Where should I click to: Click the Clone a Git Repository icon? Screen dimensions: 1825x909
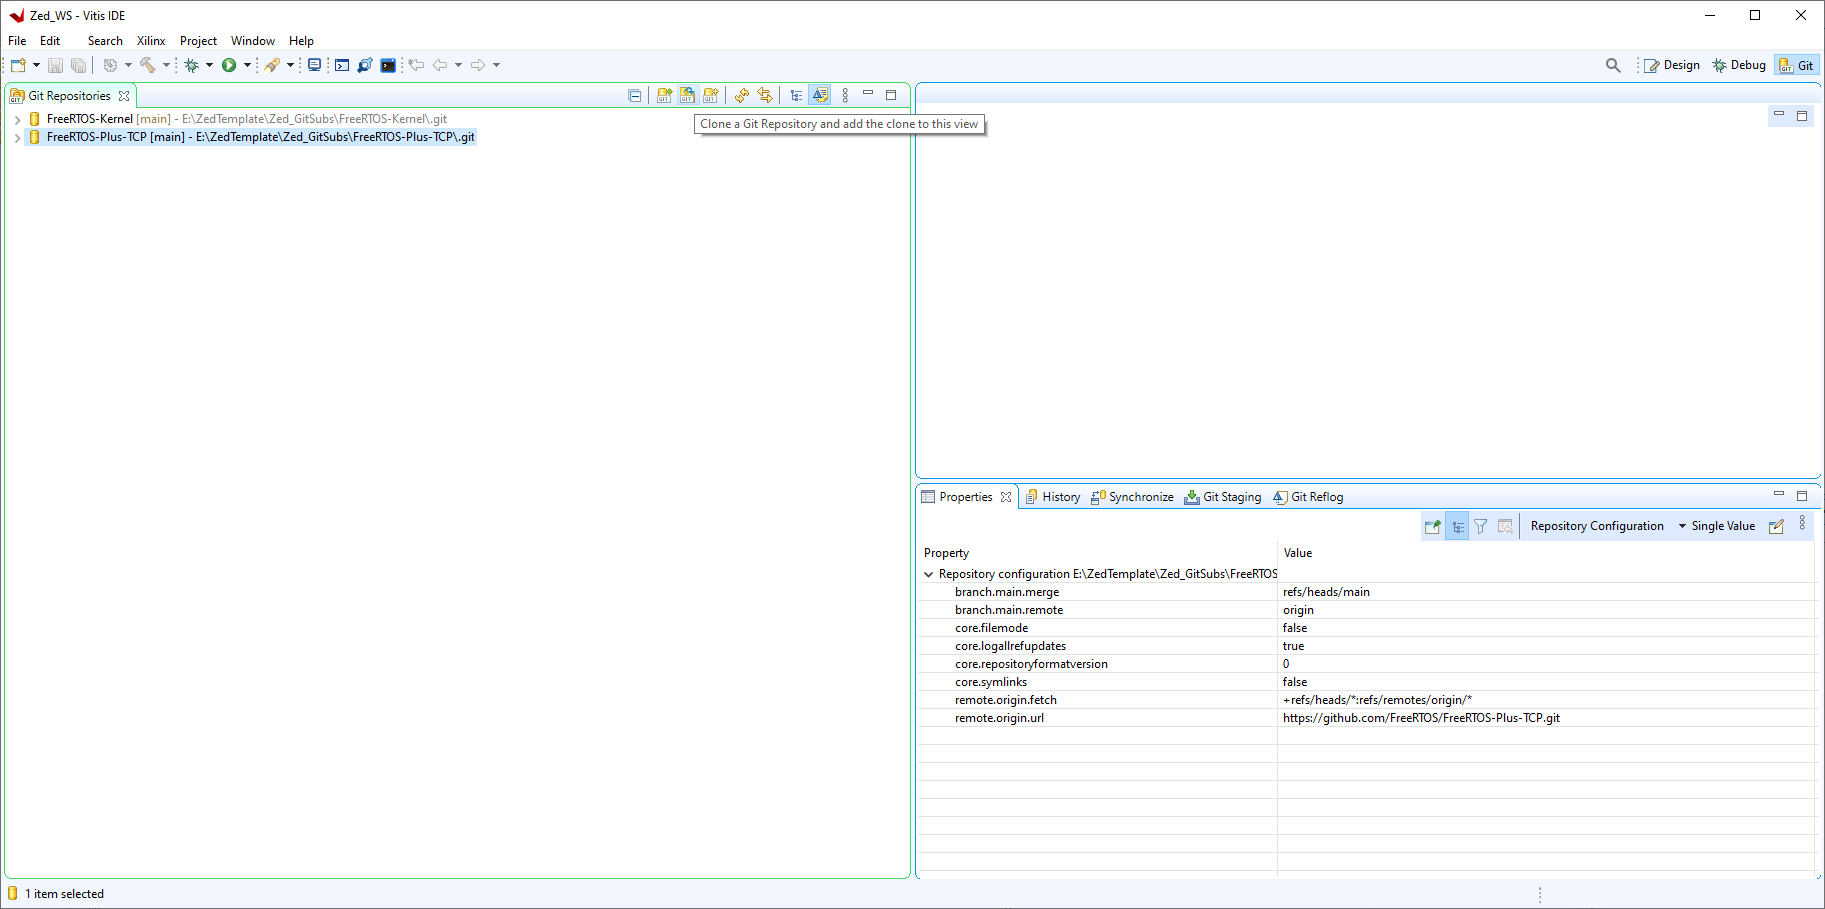tap(687, 95)
